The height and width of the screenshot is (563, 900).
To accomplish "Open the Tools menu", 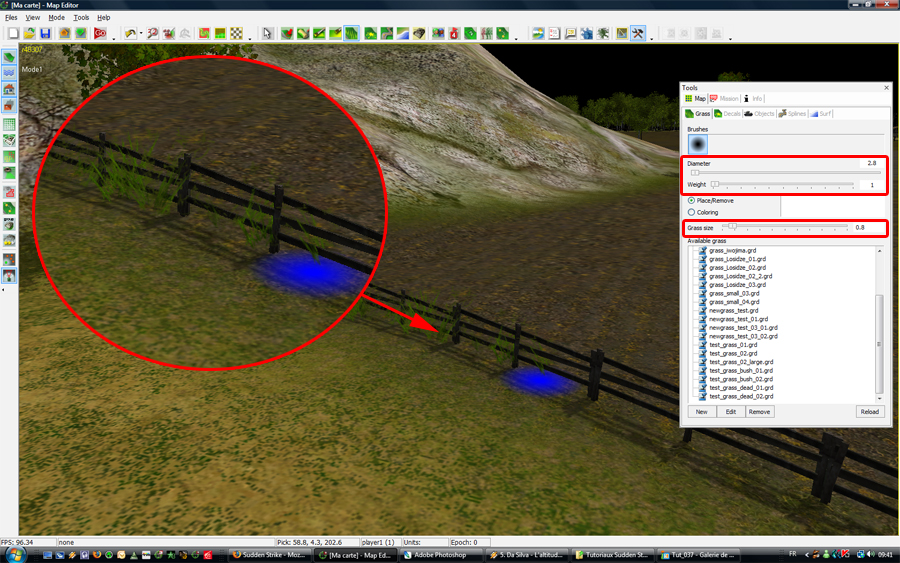I will [81, 17].
